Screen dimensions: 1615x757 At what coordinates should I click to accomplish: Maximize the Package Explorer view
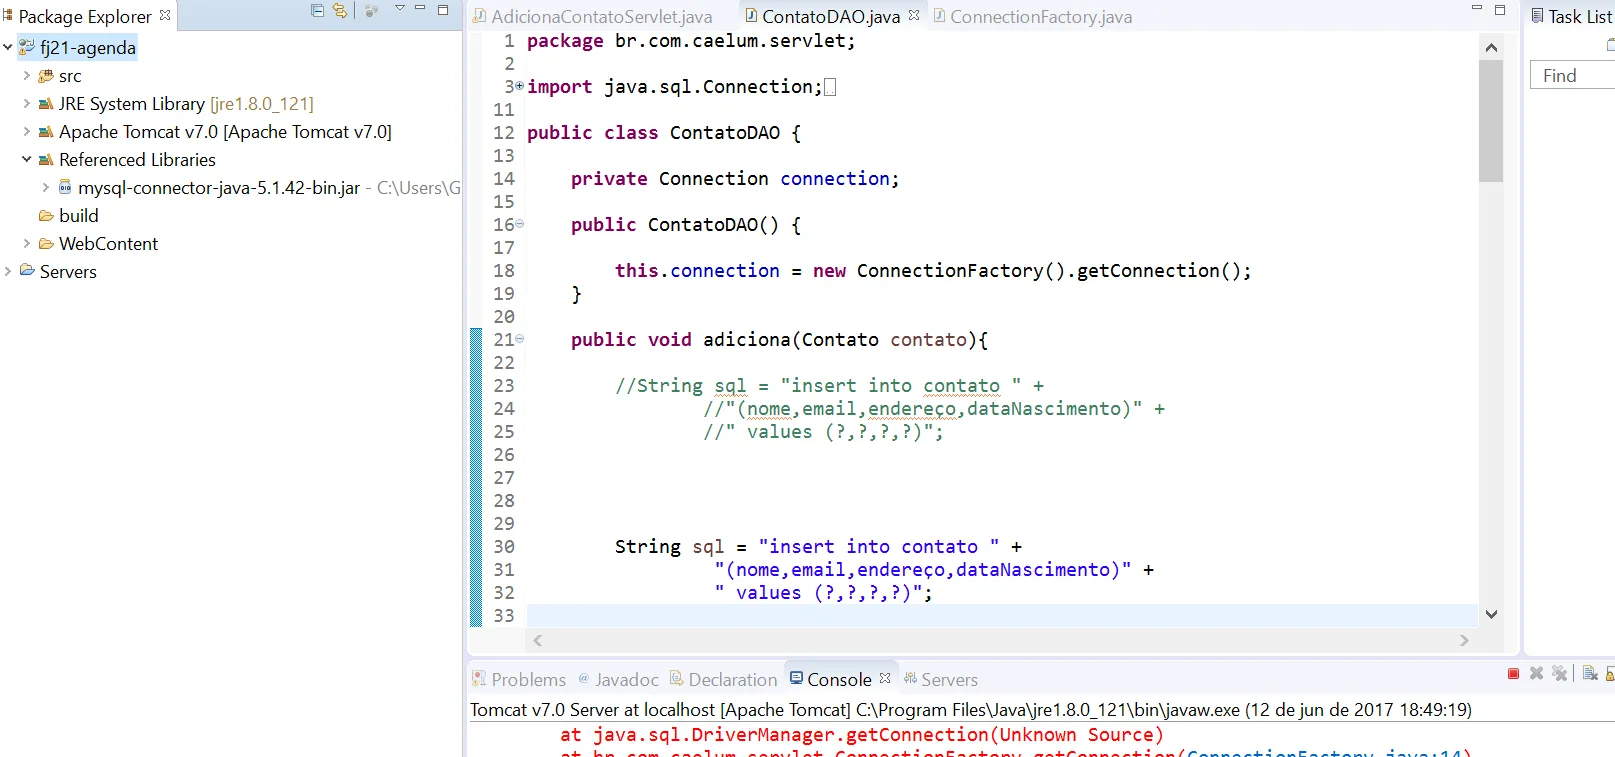(443, 10)
